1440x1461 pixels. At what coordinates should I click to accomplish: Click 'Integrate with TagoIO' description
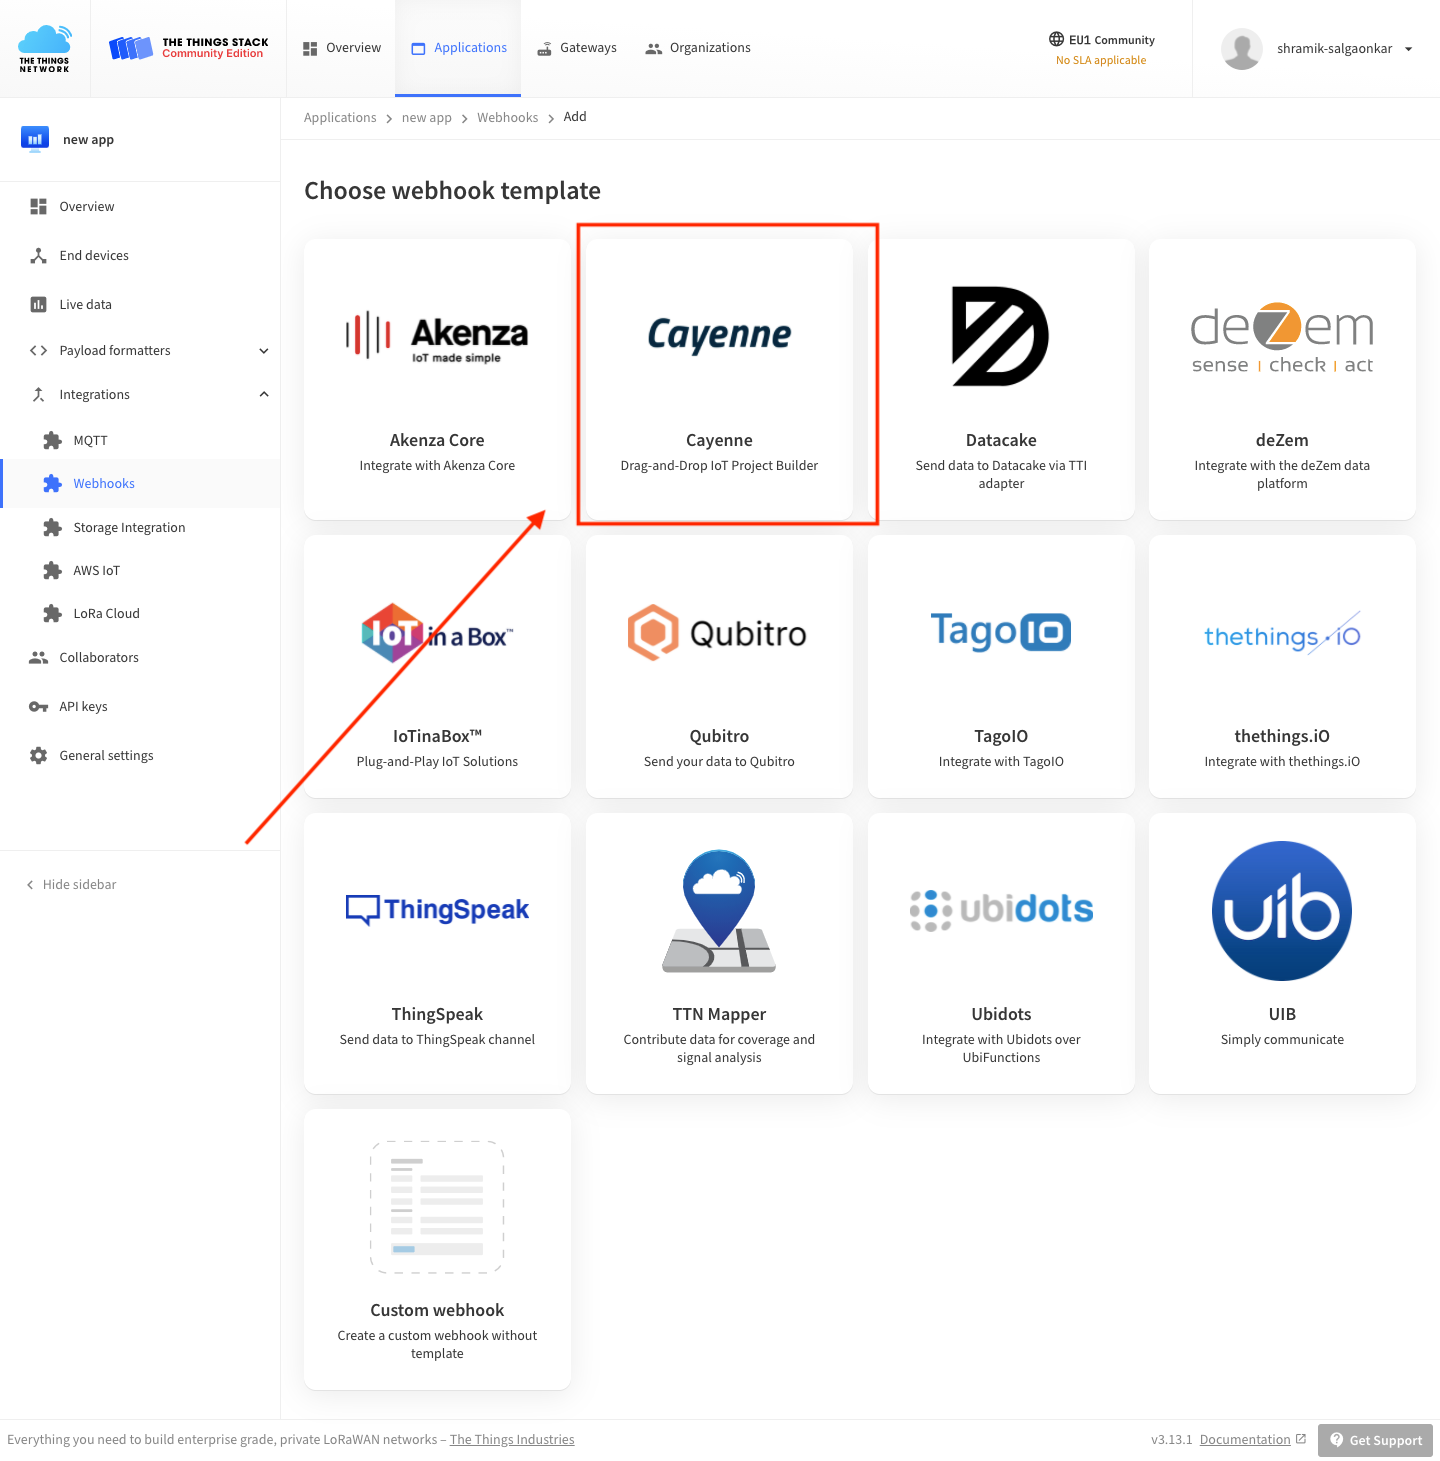click(x=1001, y=762)
